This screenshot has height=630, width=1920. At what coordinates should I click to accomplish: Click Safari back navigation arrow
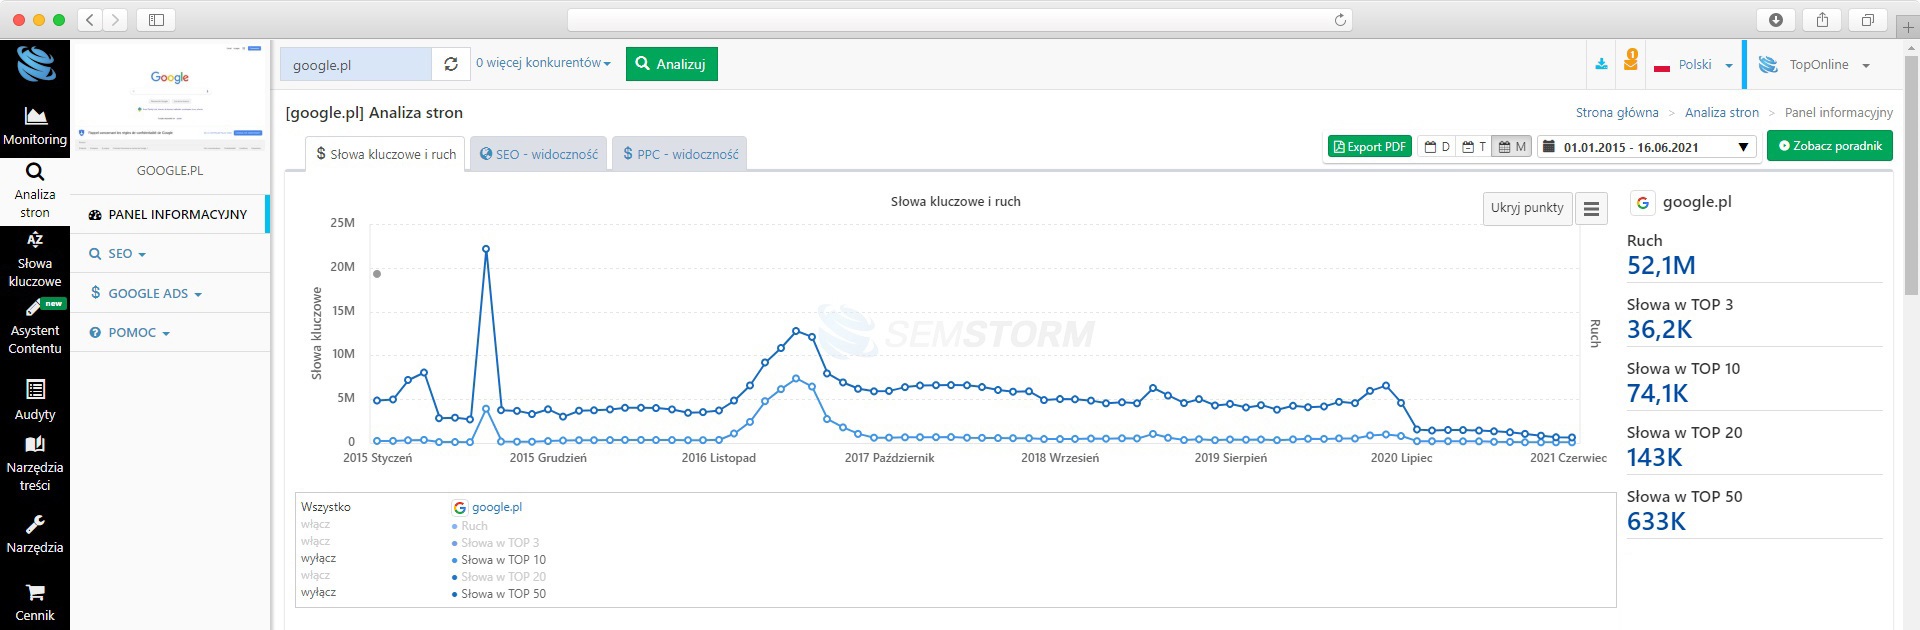click(x=90, y=19)
